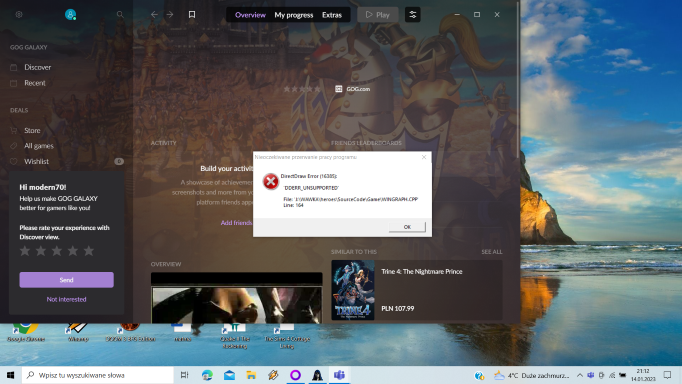Open Microsoft Teams from the taskbar
The width and height of the screenshot is (682, 384).
pyautogui.click(x=339, y=375)
